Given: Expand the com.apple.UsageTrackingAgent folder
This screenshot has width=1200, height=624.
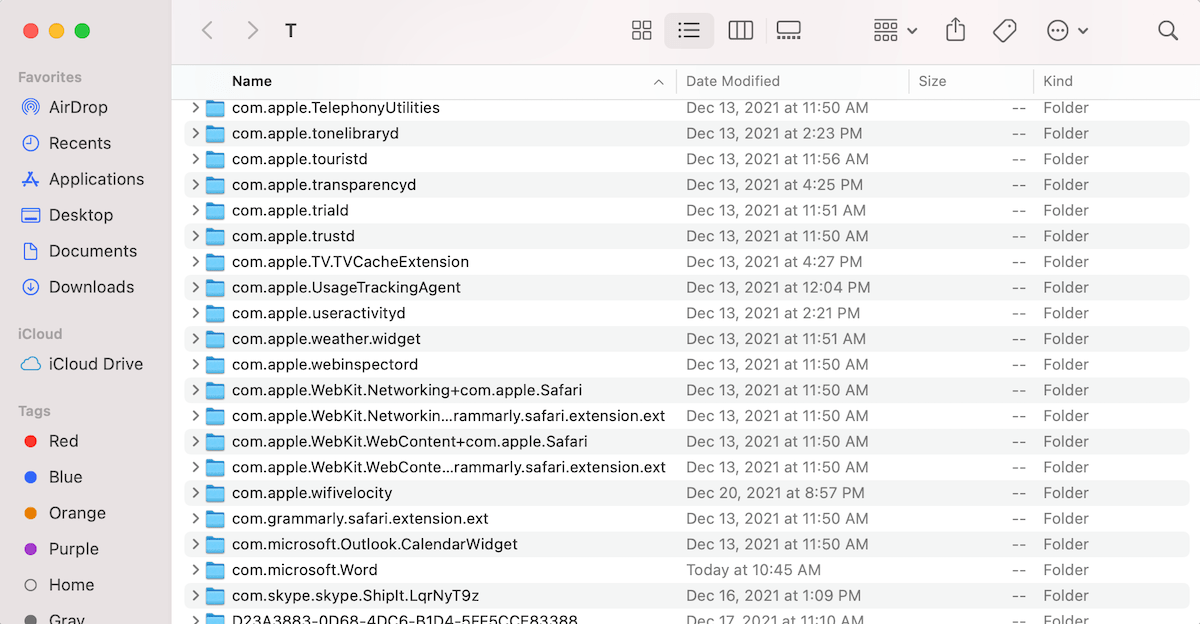Looking at the screenshot, I should pyautogui.click(x=195, y=287).
